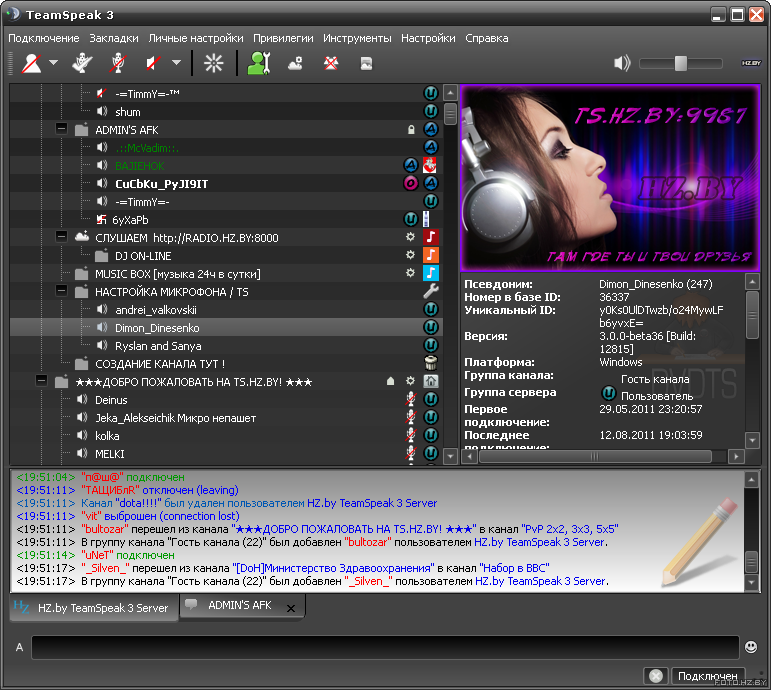
Task: Switch to HZ.by TeamSpeak 3 Server tab
Action: 93,608
